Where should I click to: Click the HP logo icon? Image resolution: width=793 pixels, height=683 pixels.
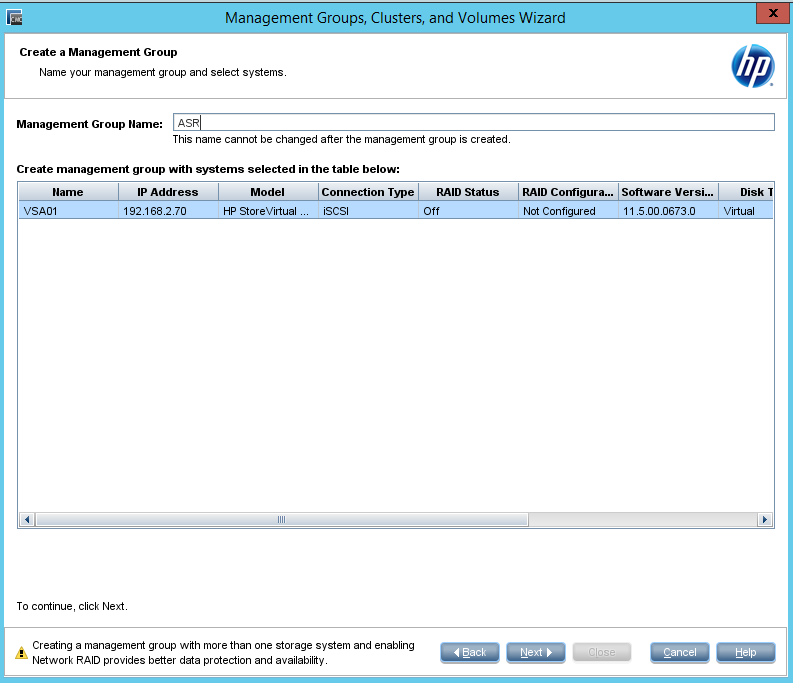tap(752, 67)
